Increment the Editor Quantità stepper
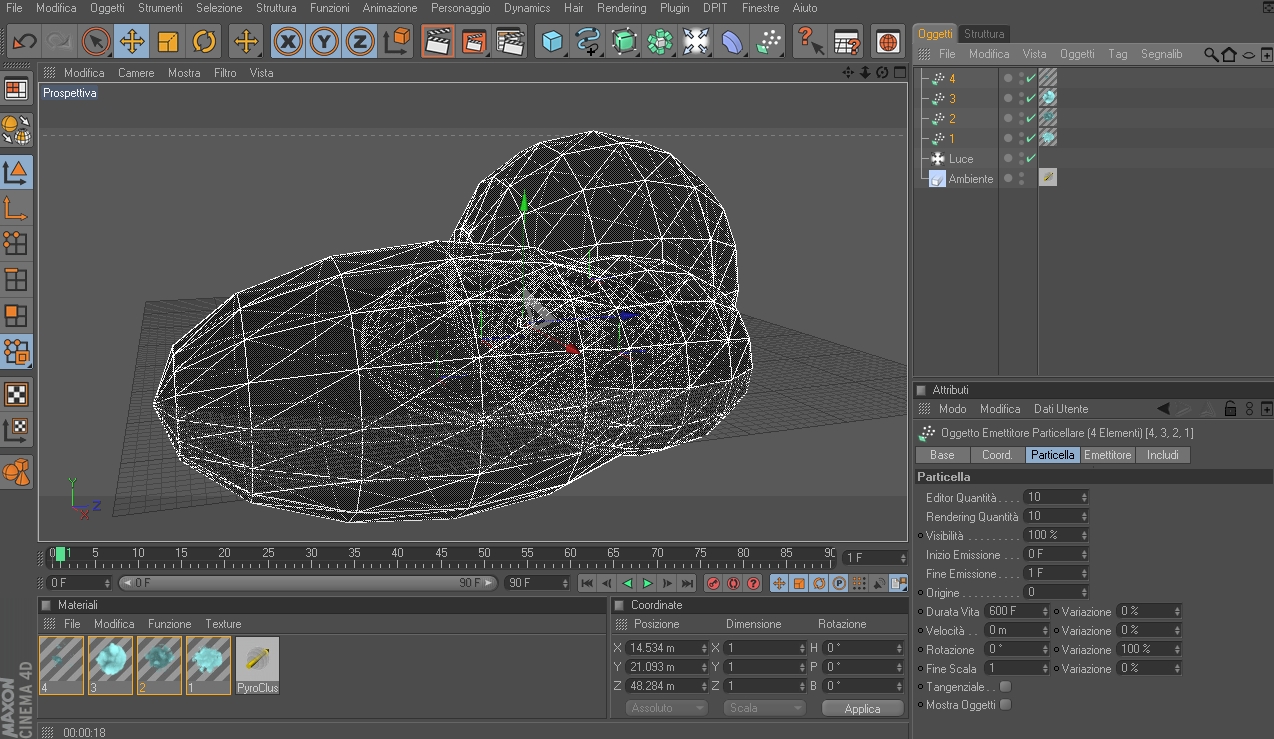The height and width of the screenshot is (739, 1274). [x=1084, y=494]
